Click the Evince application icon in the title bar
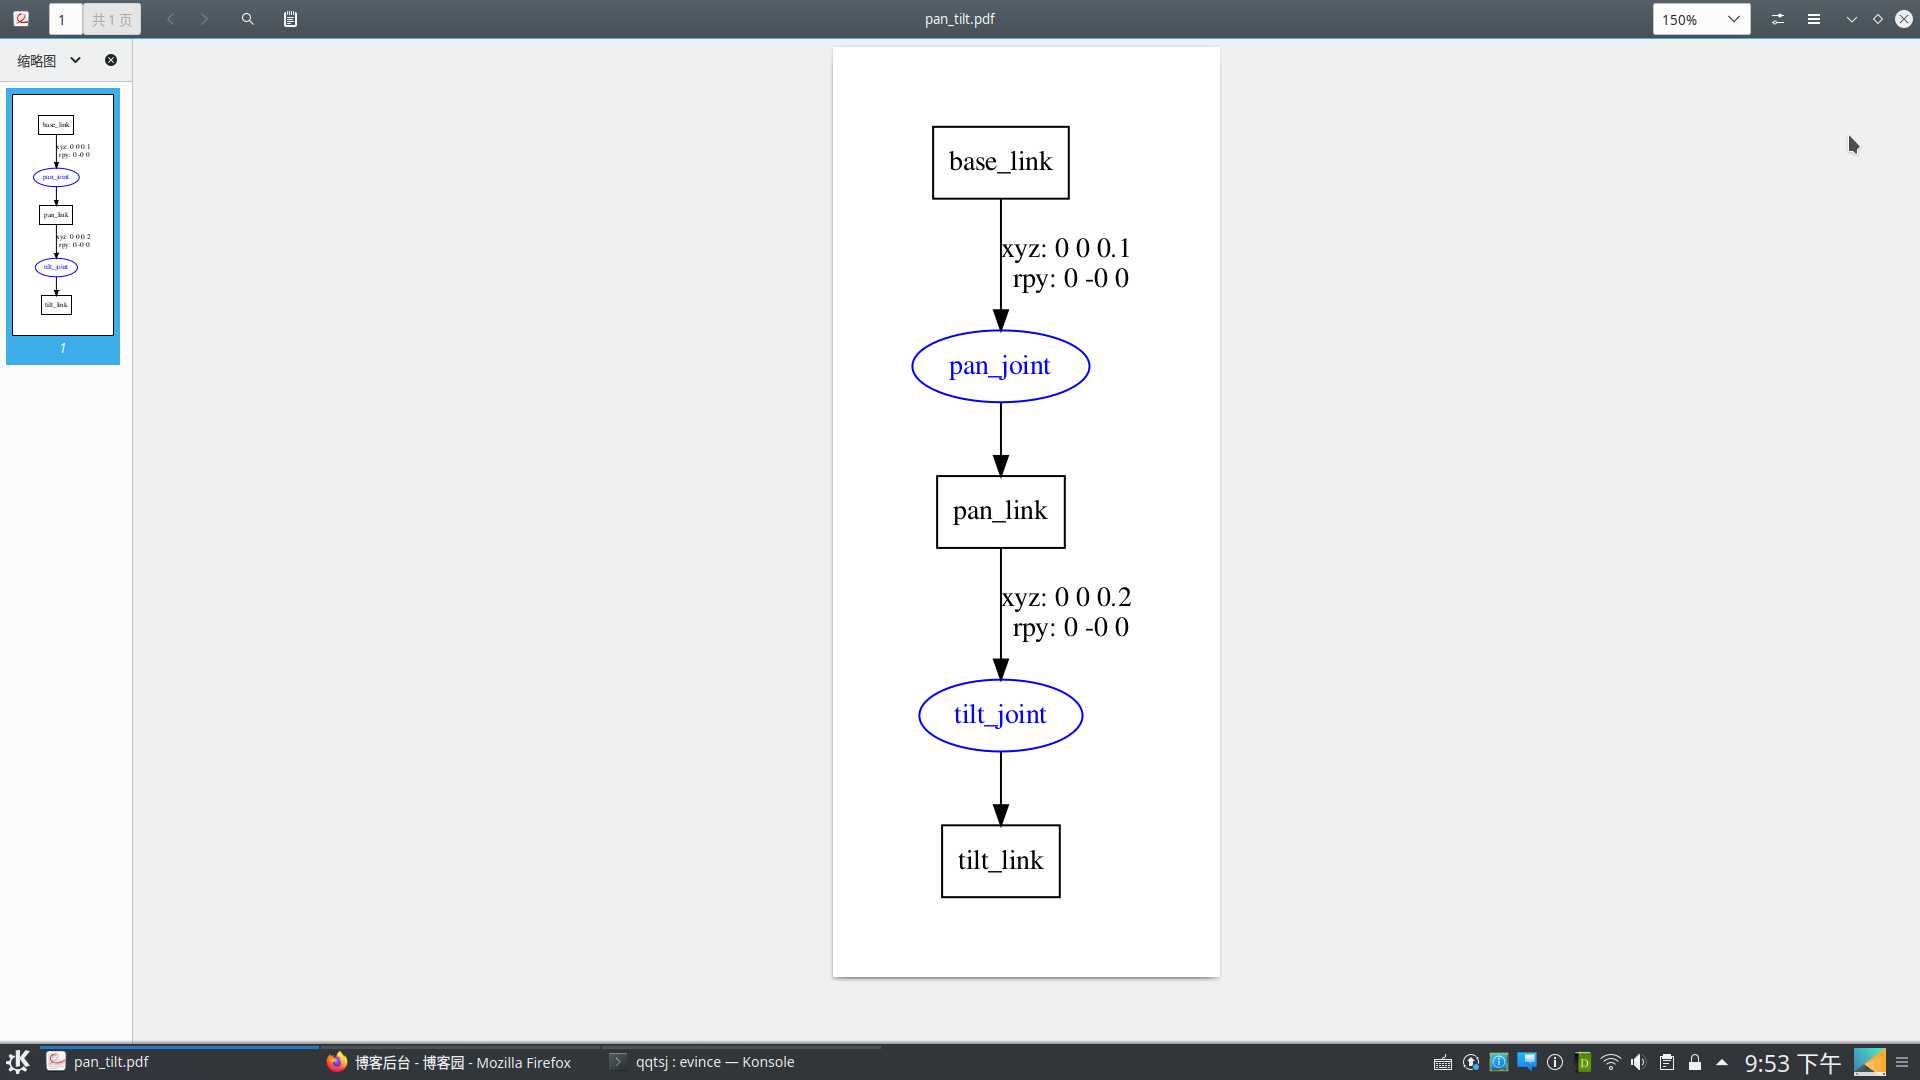The image size is (1920, 1080). (x=21, y=18)
